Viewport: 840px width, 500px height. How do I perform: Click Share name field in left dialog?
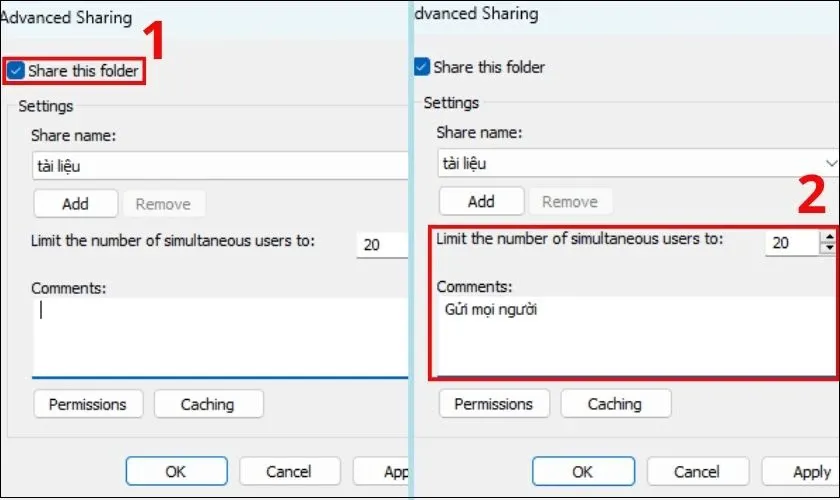pos(220,166)
